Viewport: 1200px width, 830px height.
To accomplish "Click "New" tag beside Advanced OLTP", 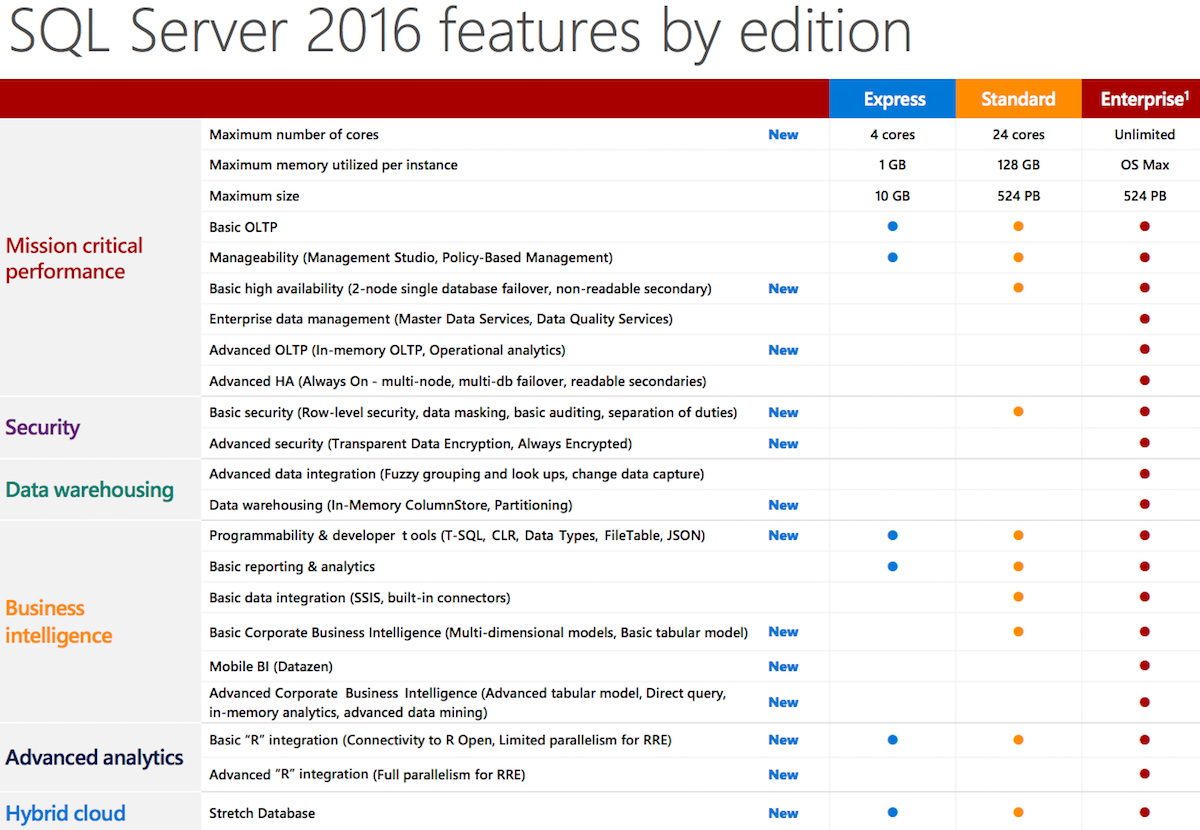I will click(783, 350).
